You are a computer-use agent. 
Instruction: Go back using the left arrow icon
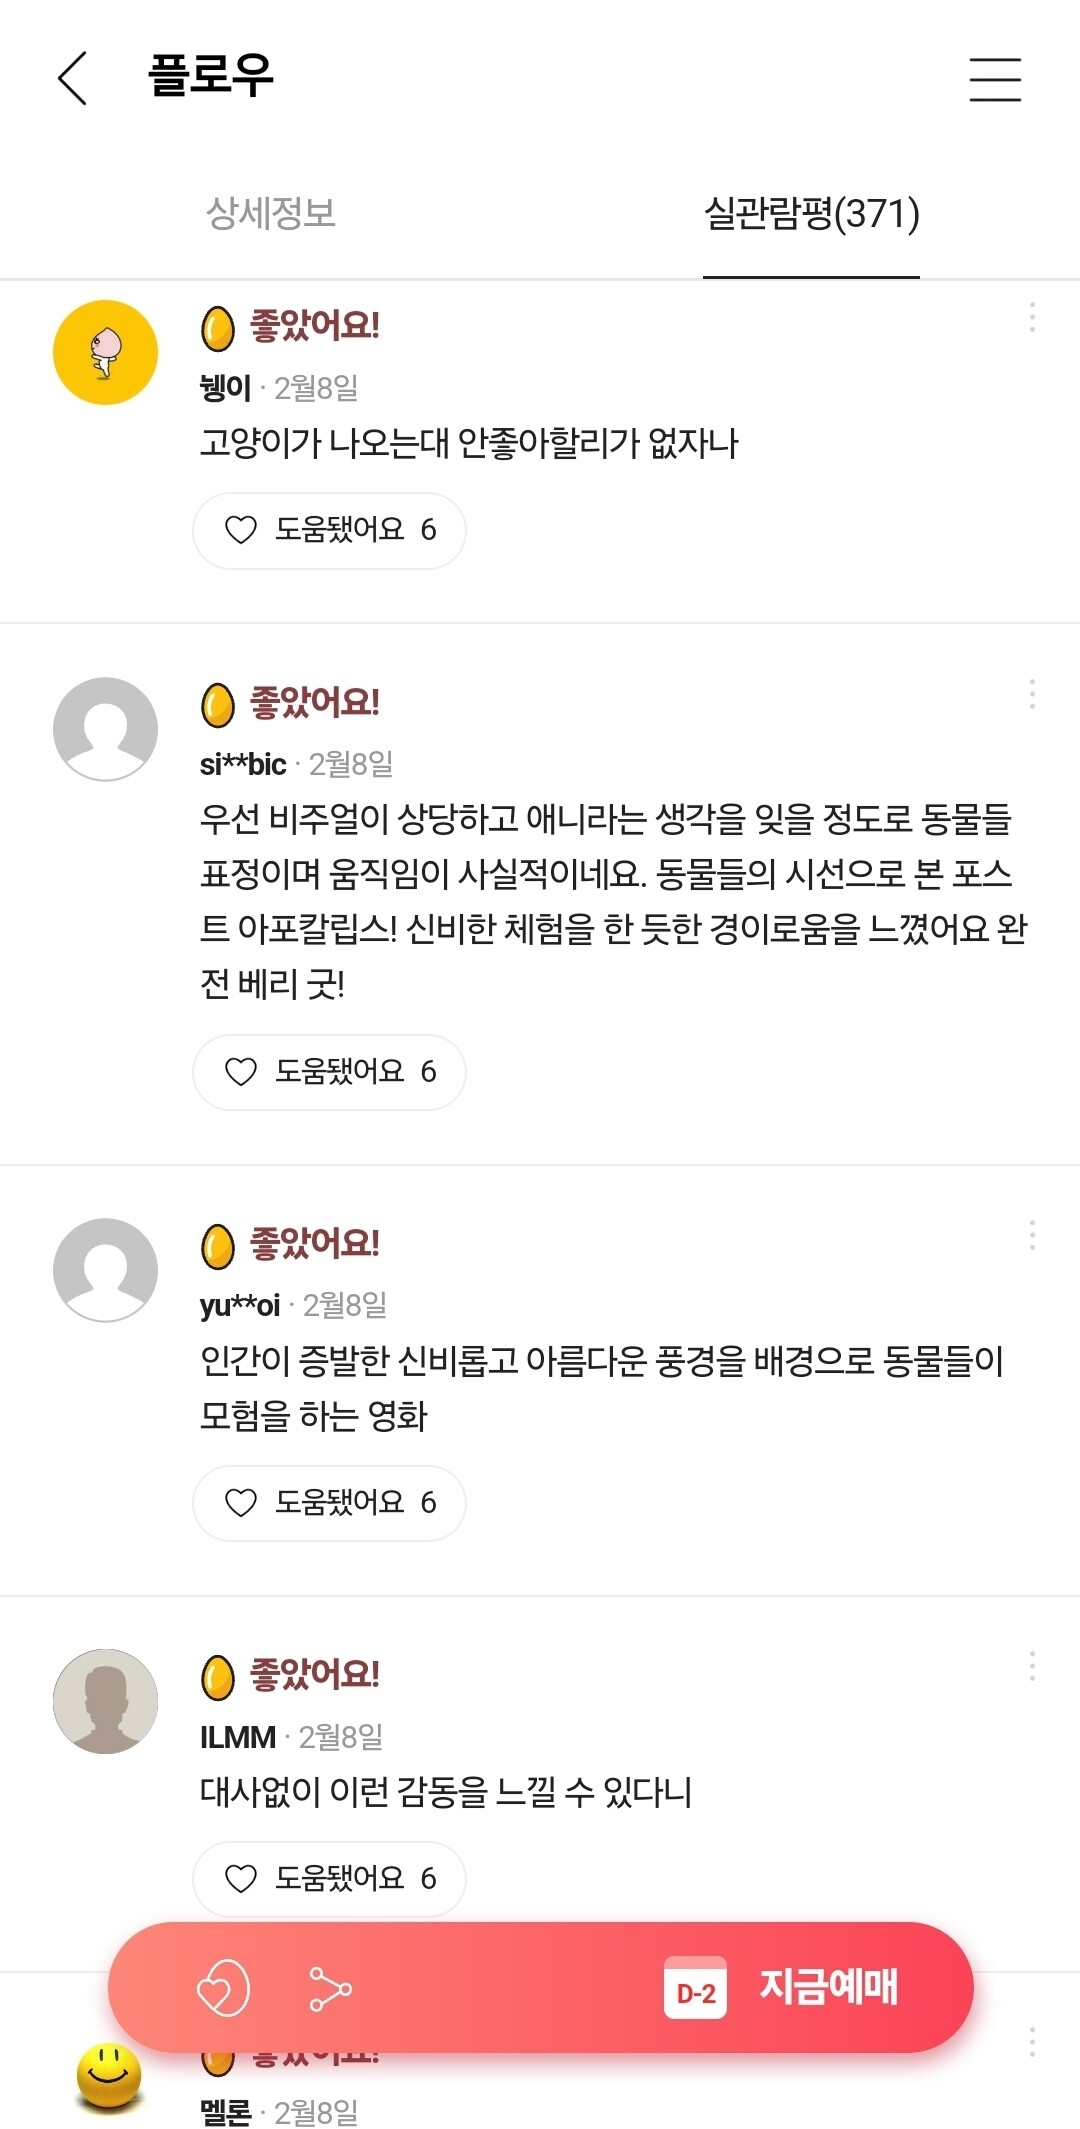click(72, 78)
